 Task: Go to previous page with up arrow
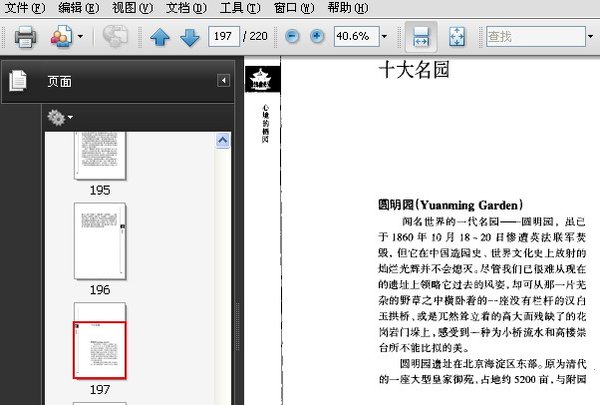(x=160, y=37)
